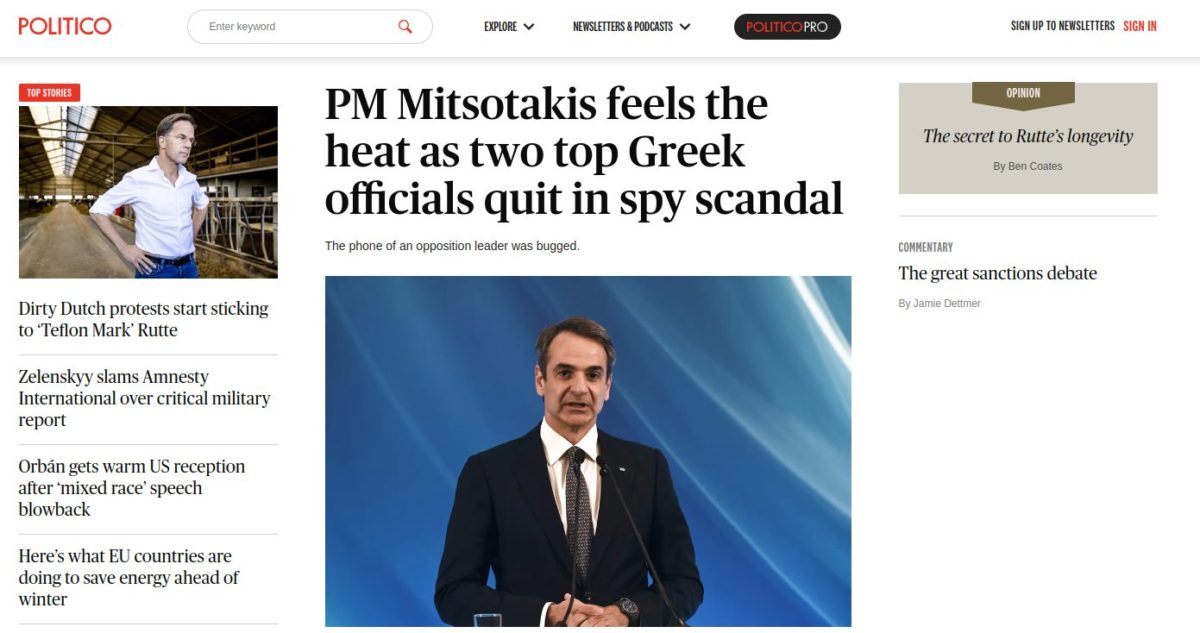Open Zelenskyy slams Amnesty International story
The height and width of the screenshot is (633, 1200).
point(144,398)
